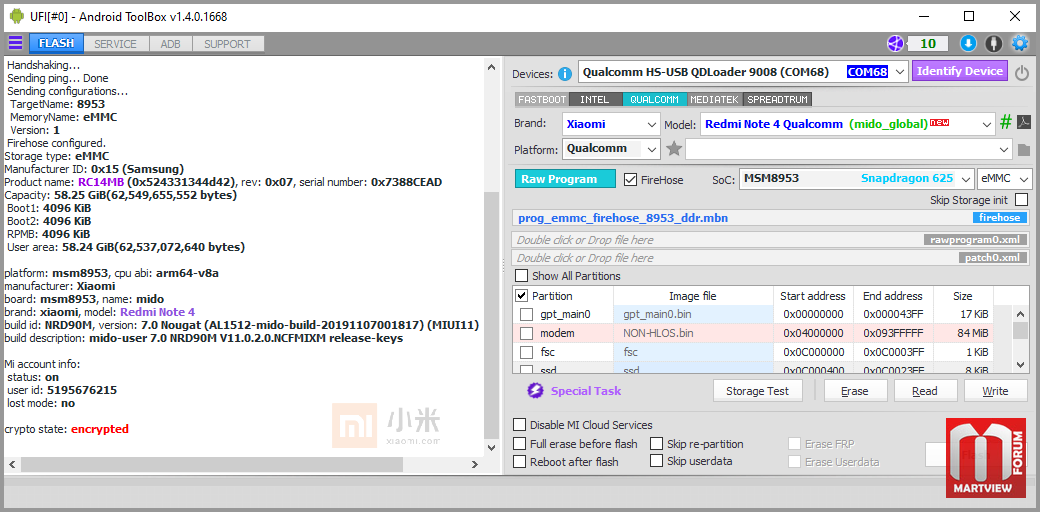Select the QUALCOMM chipset tab

[654, 99]
